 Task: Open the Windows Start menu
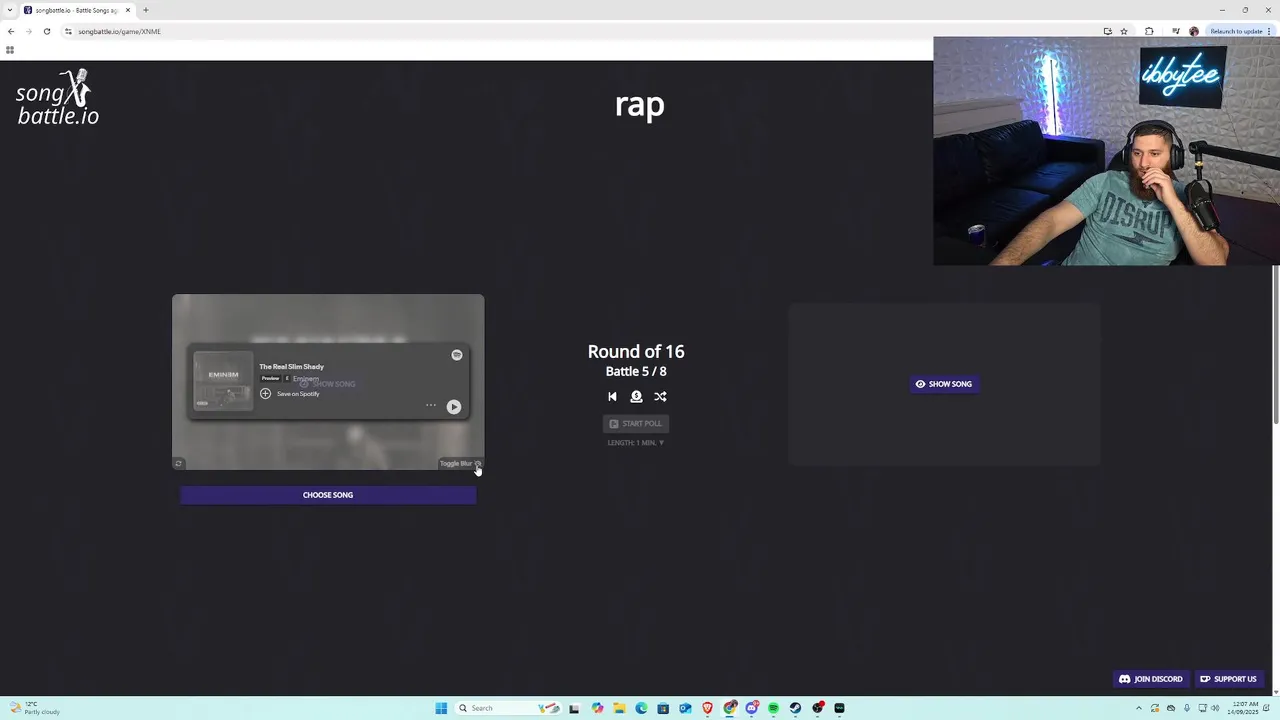point(441,708)
